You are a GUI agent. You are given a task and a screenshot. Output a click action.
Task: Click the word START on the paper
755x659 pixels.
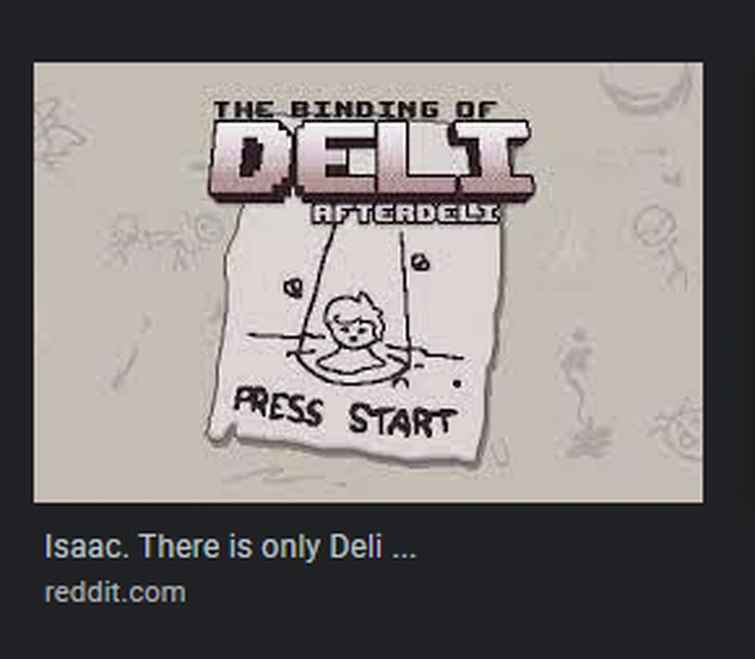(401, 419)
